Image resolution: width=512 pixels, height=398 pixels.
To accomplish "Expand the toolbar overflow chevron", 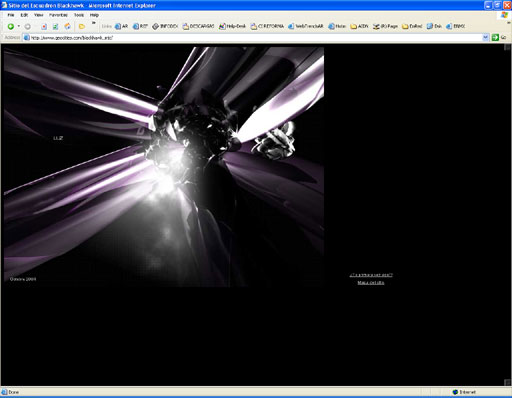I will [x=94, y=23].
